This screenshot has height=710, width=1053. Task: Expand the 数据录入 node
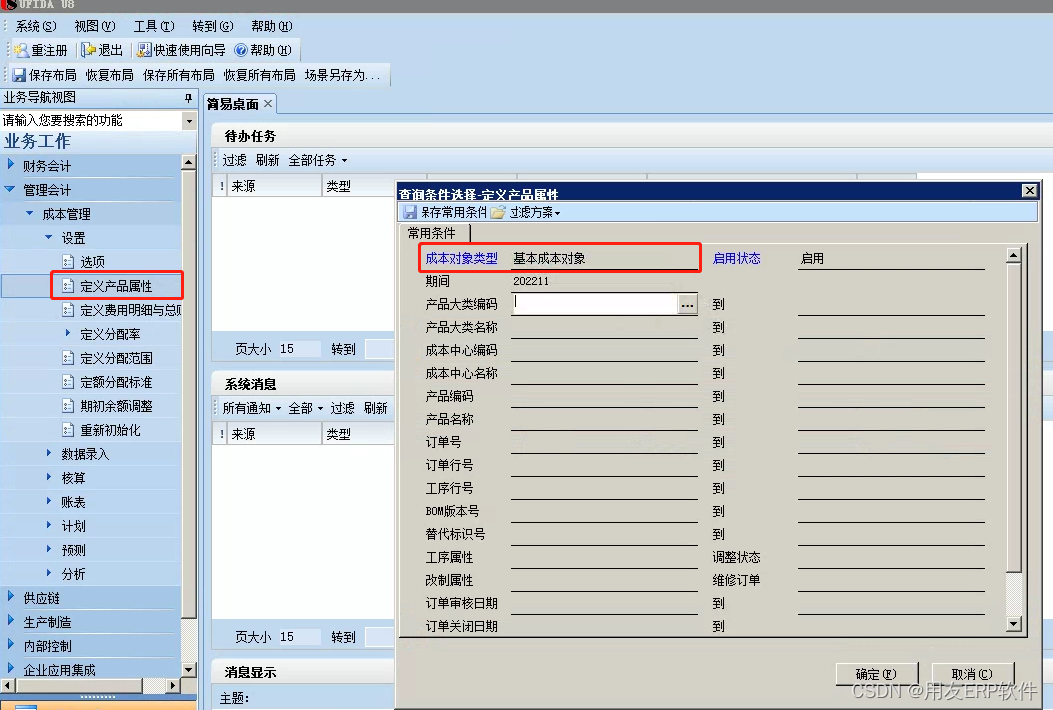click(x=48, y=453)
